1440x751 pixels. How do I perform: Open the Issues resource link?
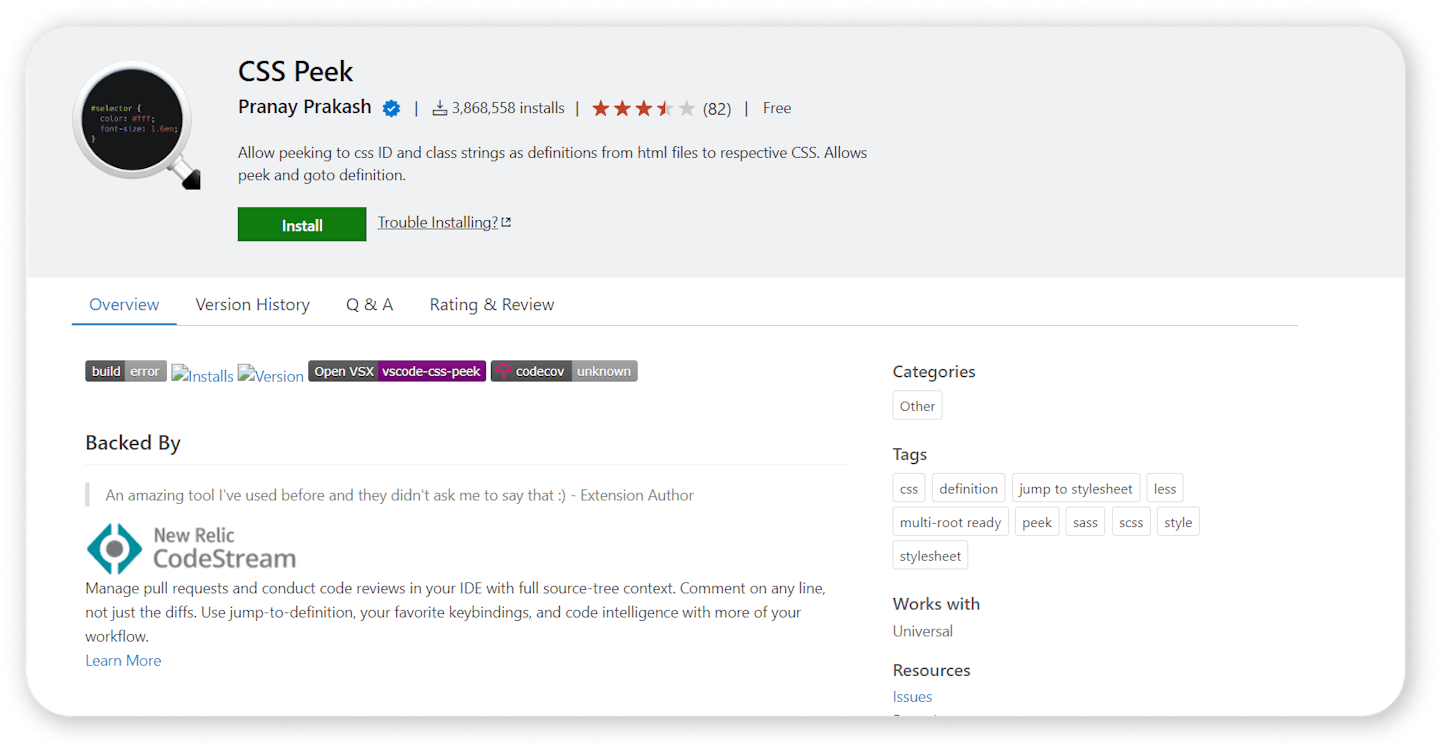[912, 697]
